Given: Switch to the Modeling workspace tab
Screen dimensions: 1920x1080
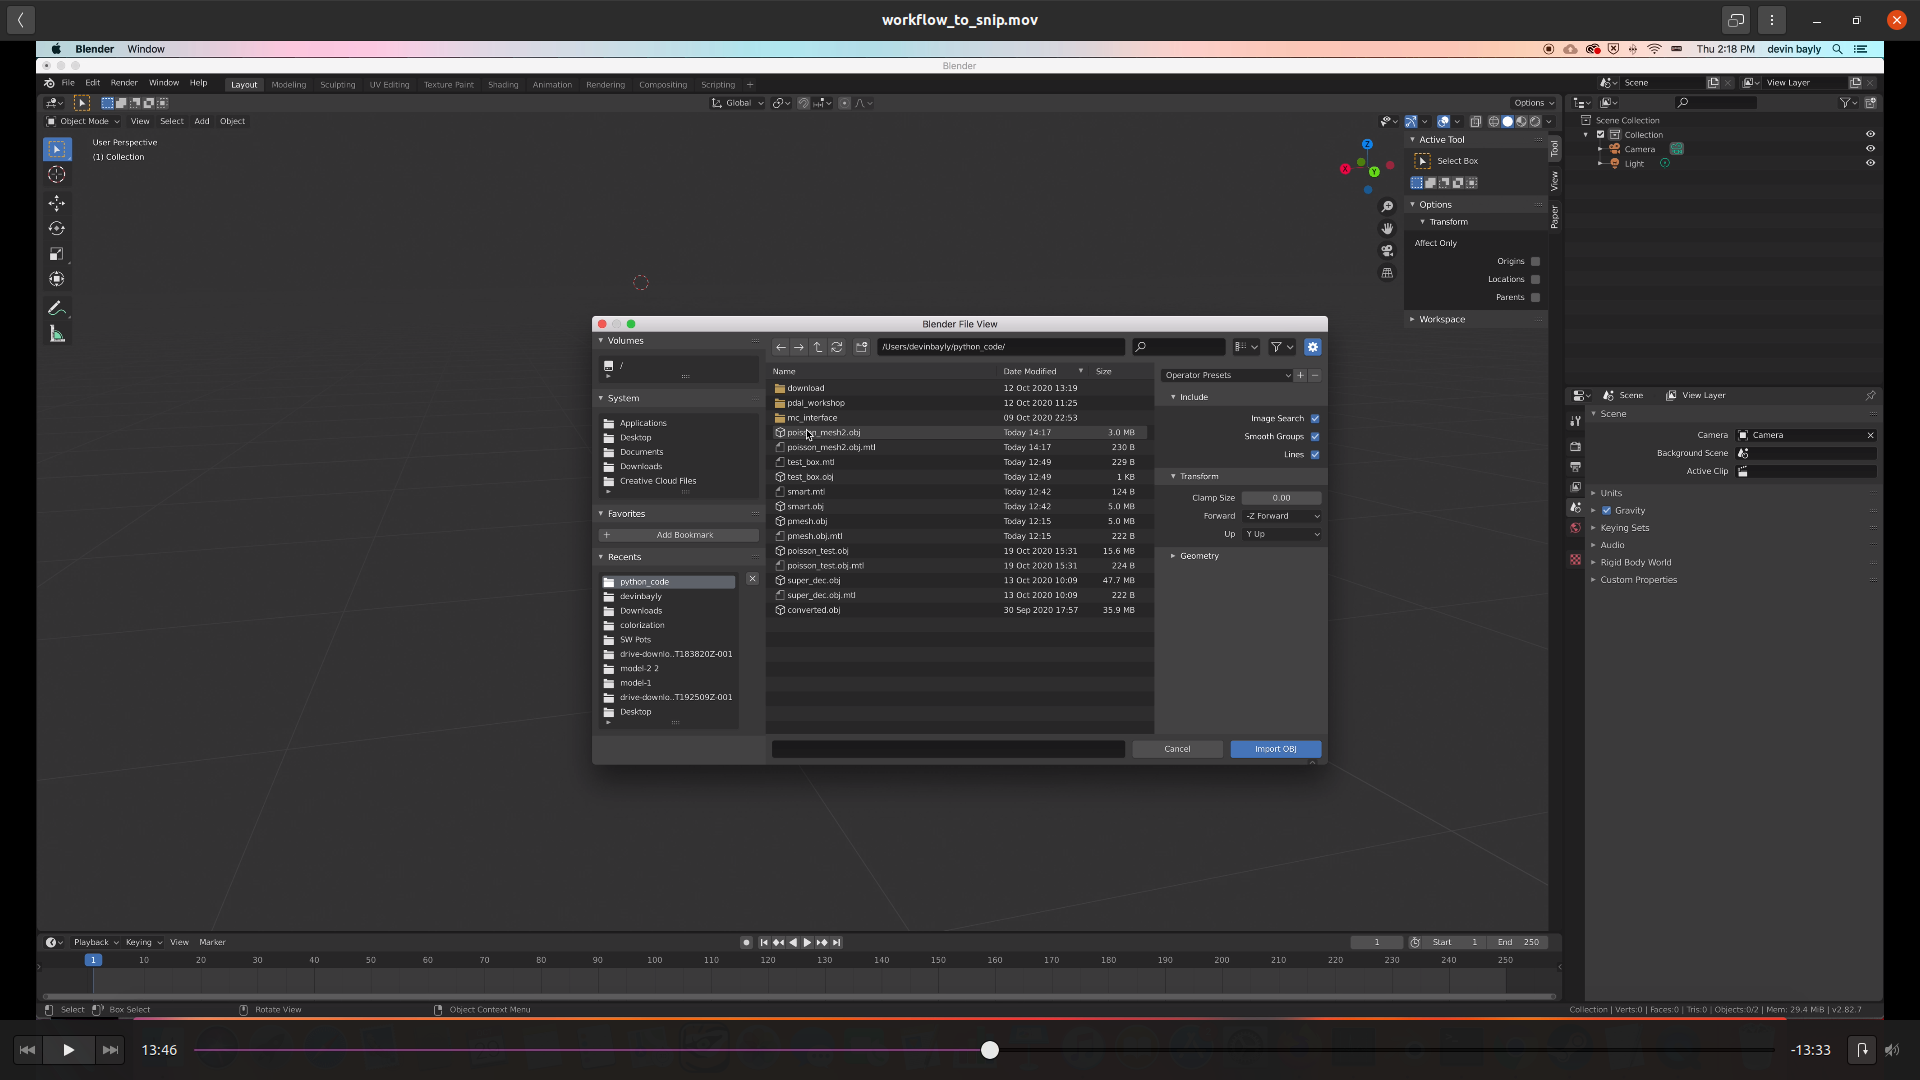Looking at the screenshot, I should tap(289, 85).
